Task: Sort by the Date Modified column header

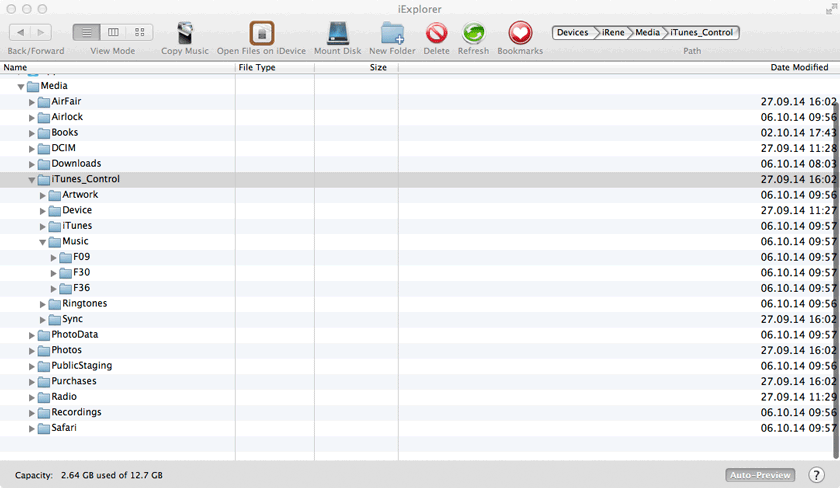Action: tap(619, 67)
